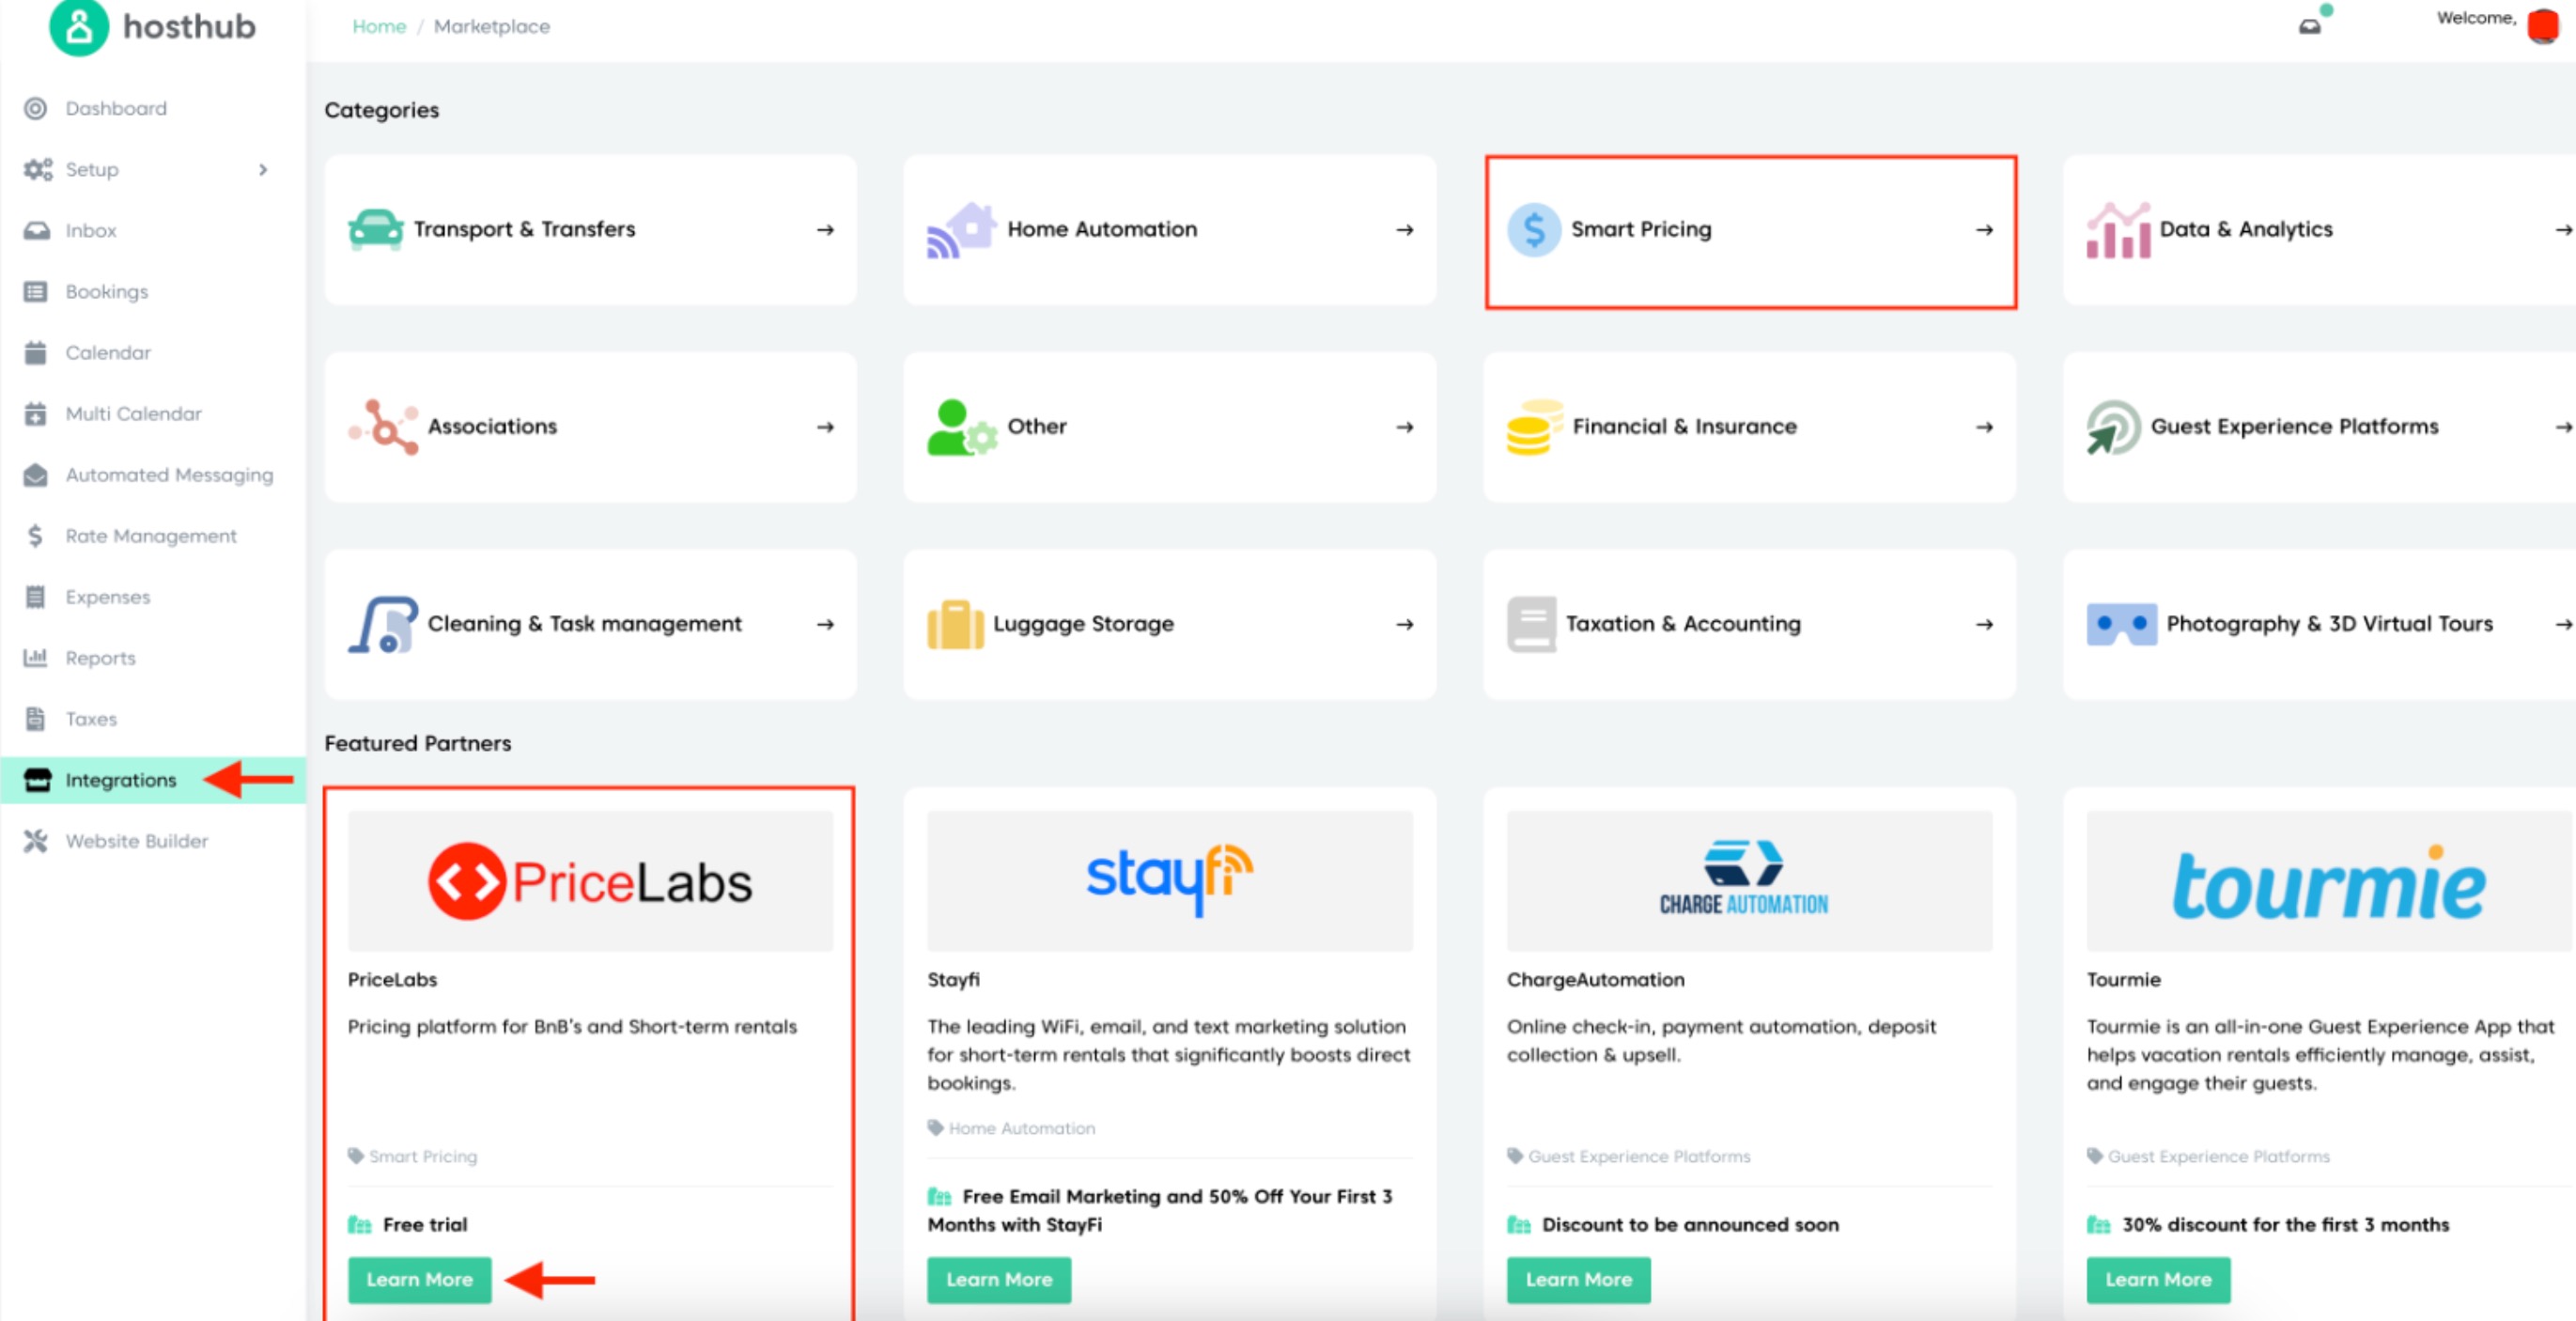Click Learn More under PriceLabs

click(419, 1279)
